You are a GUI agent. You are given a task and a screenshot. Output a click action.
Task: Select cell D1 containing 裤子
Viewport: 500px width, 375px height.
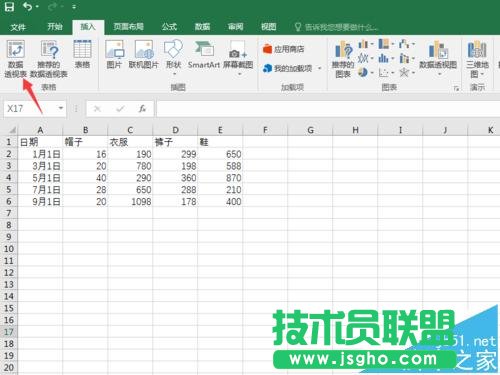[x=175, y=142]
